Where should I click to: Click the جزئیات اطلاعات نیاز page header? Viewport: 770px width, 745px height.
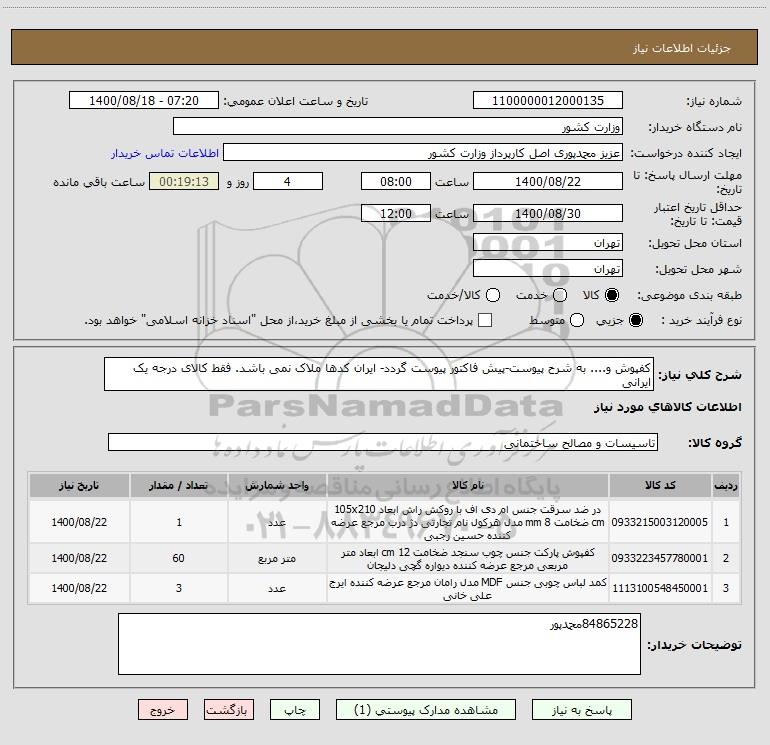681,48
